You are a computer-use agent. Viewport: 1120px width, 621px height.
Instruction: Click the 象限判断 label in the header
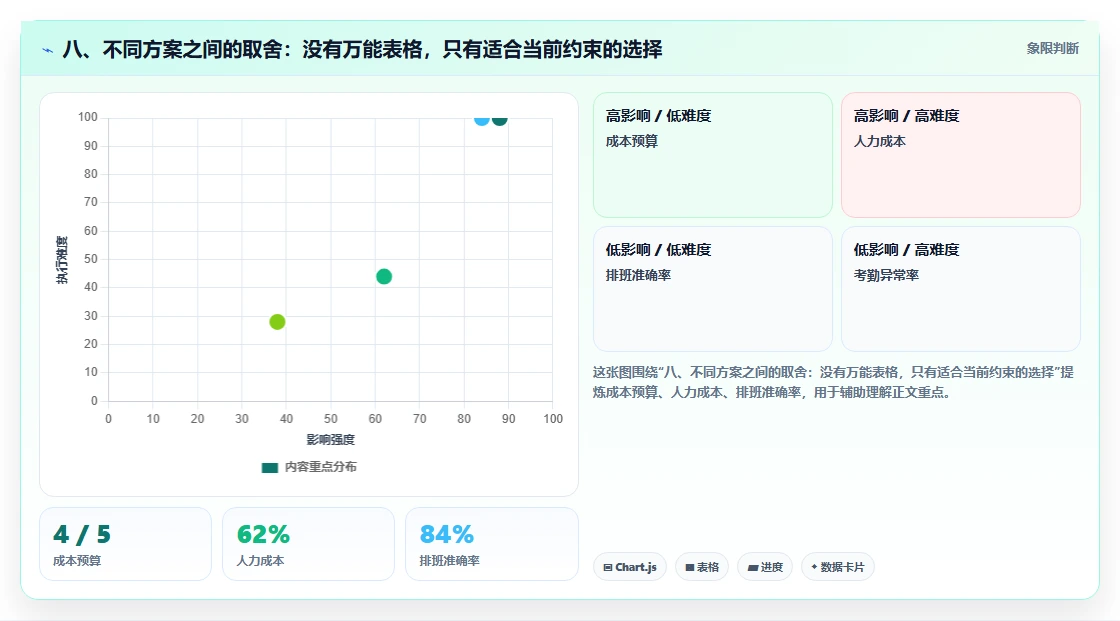point(1052,49)
